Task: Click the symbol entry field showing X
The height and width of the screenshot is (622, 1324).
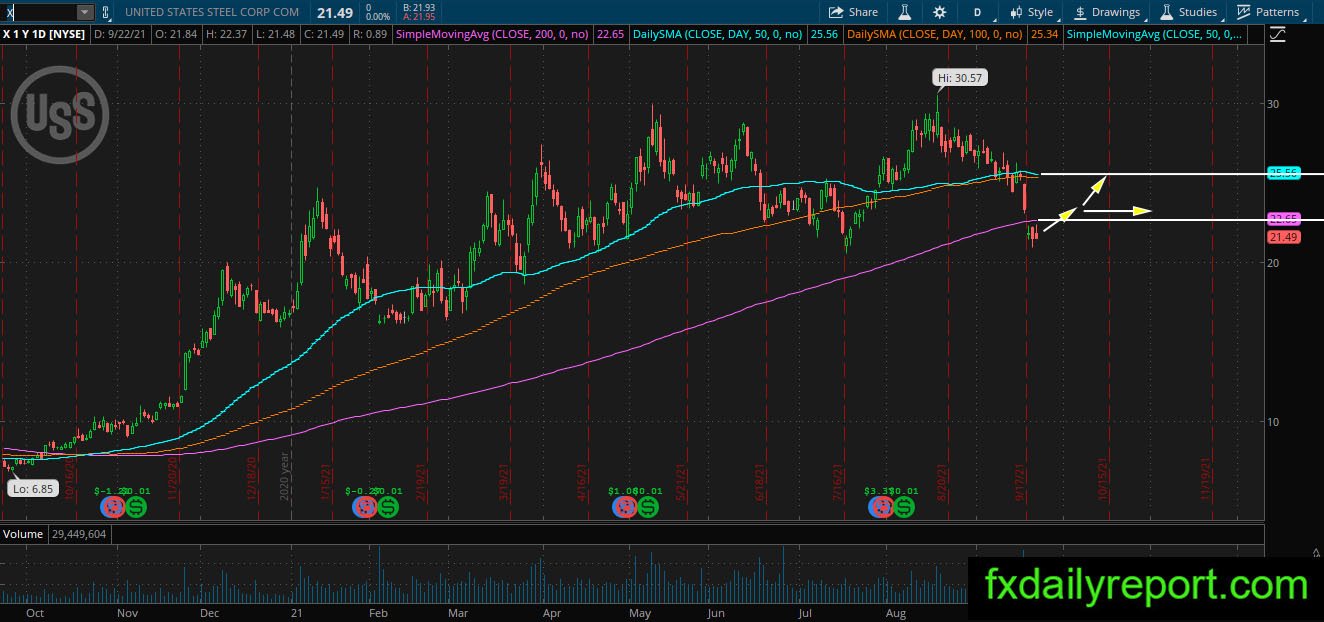Action: (x=38, y=12)
